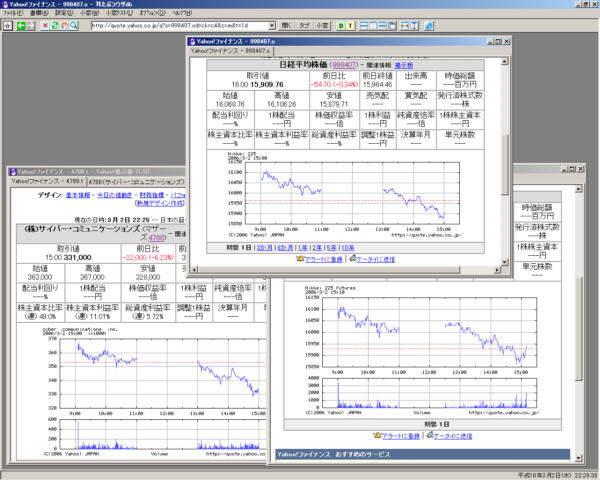Image resolution: width=600 pixels, height=480 pixels.
Task: Click the mobile phone icon beside the front window's send-to-mobile link
Action: pos(353,259)
